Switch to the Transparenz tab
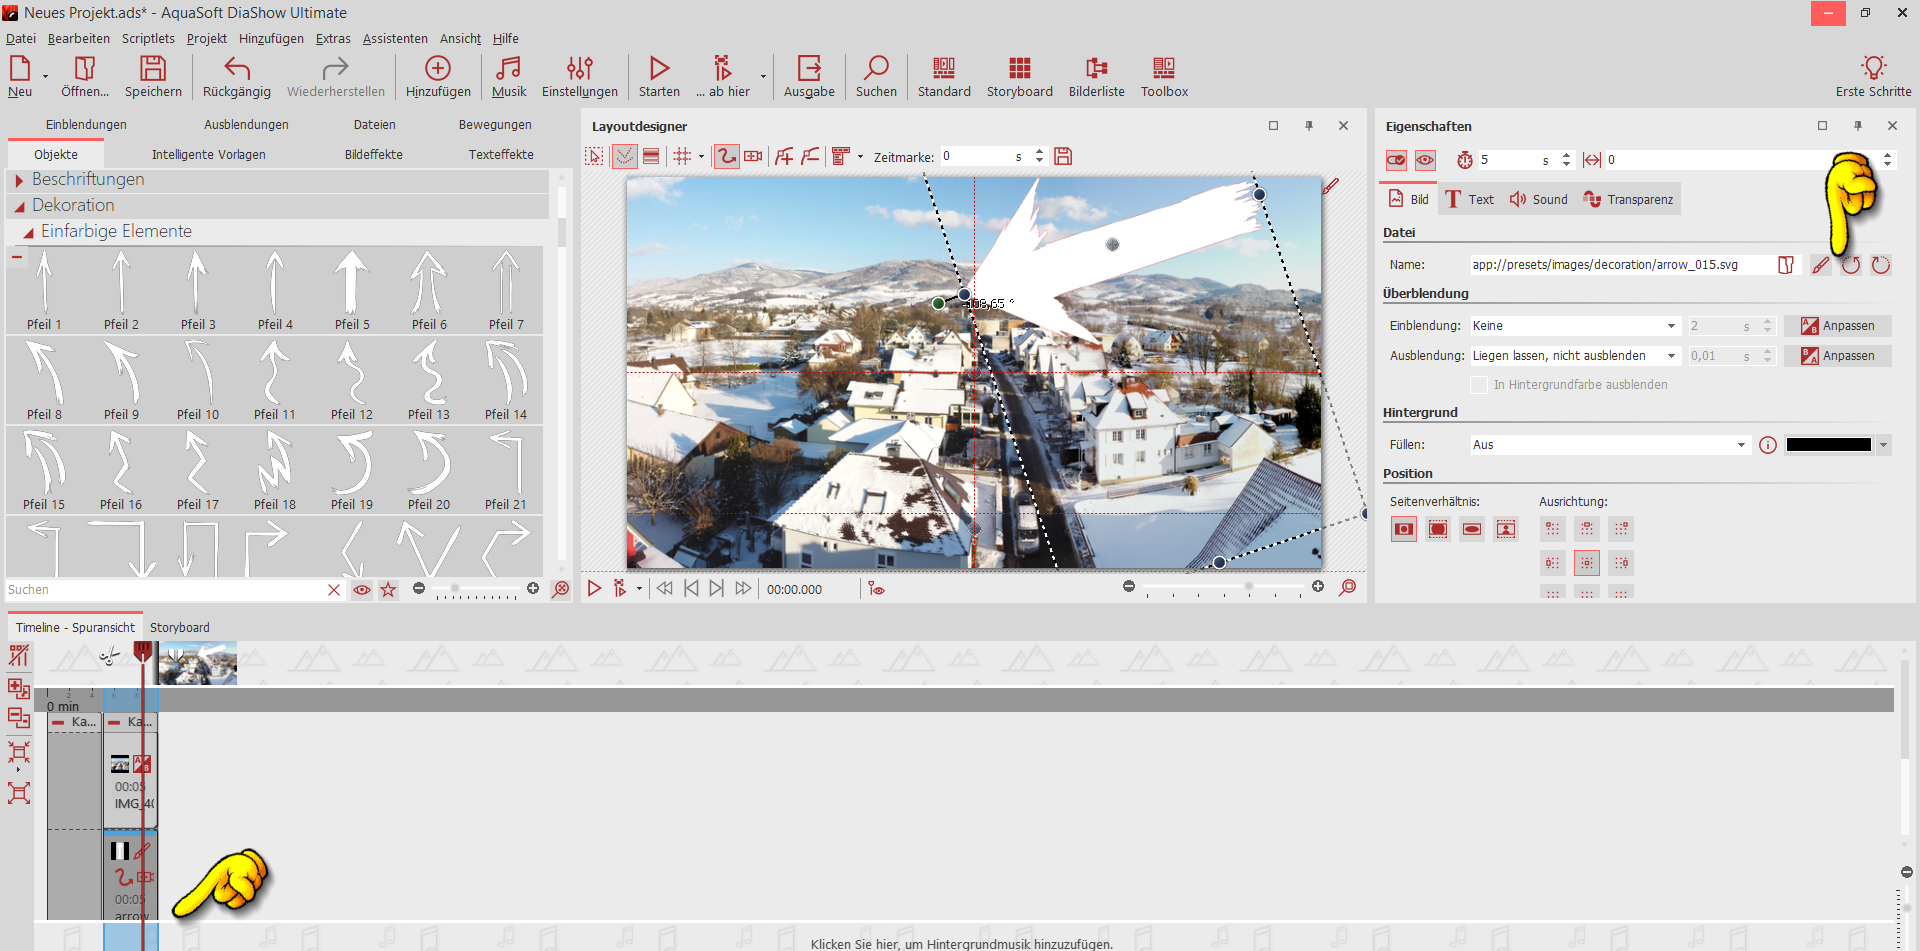Screen dimensions: 1920x951 pos(1628,200)
